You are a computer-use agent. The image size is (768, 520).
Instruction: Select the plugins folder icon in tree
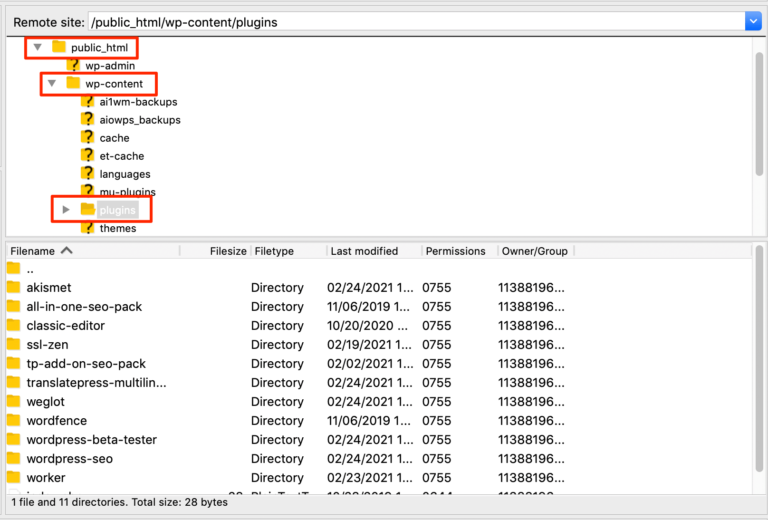[x=88, y=209]
